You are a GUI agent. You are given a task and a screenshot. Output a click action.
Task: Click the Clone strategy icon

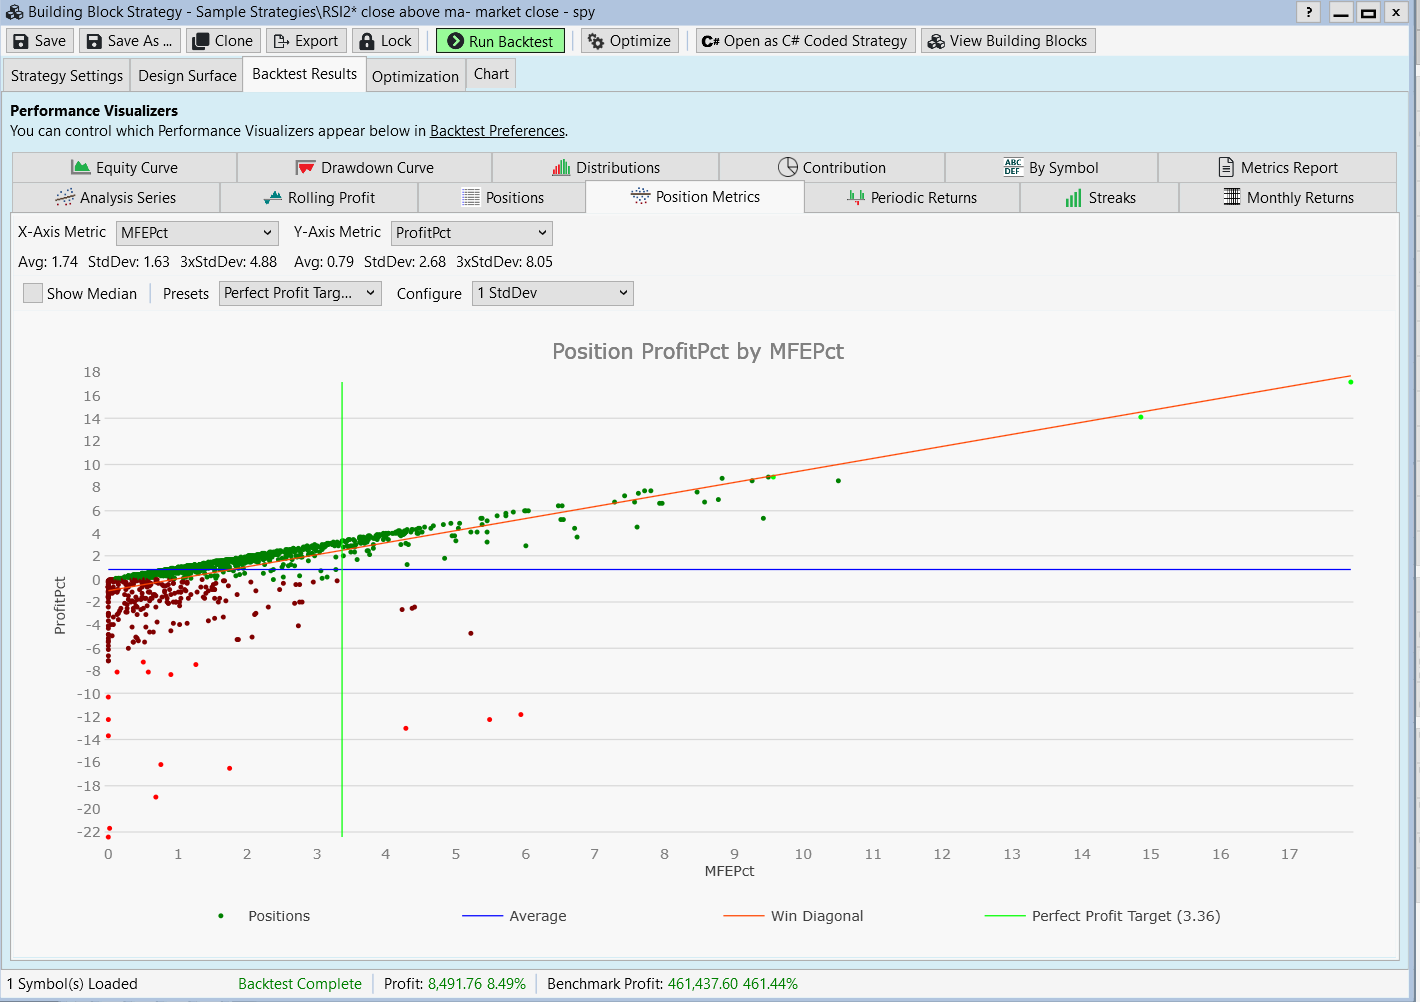201,41
